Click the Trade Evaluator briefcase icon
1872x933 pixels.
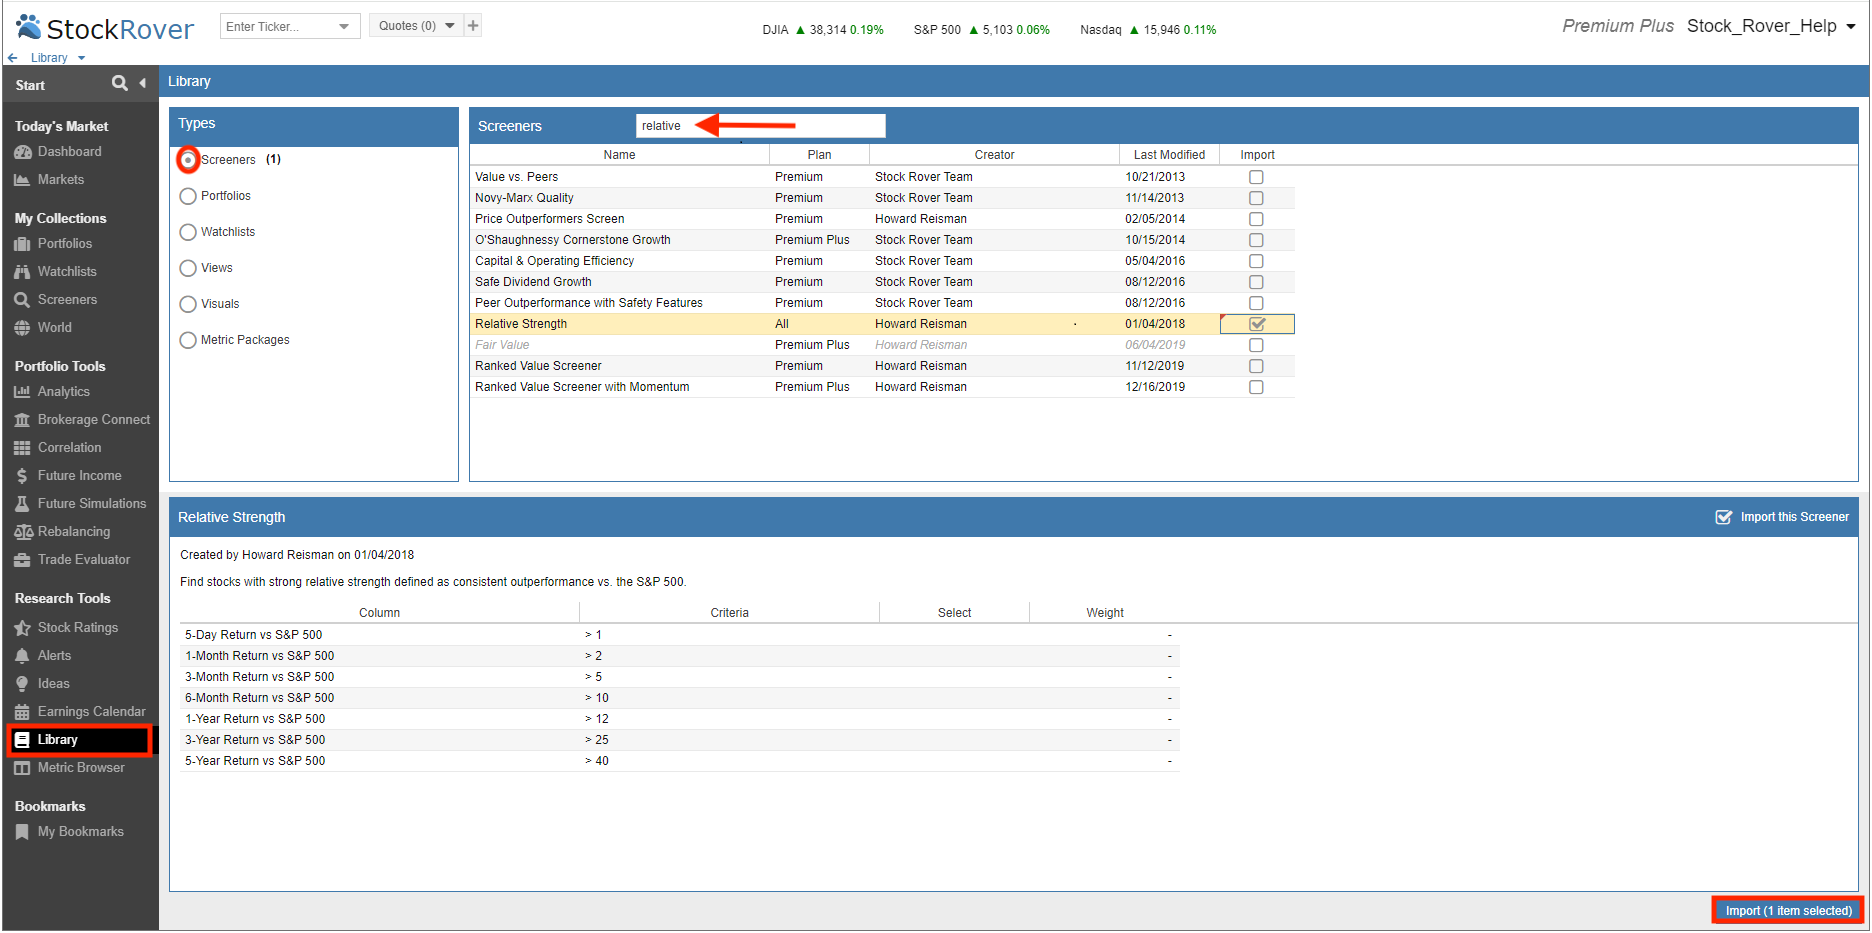pos(23,560)
